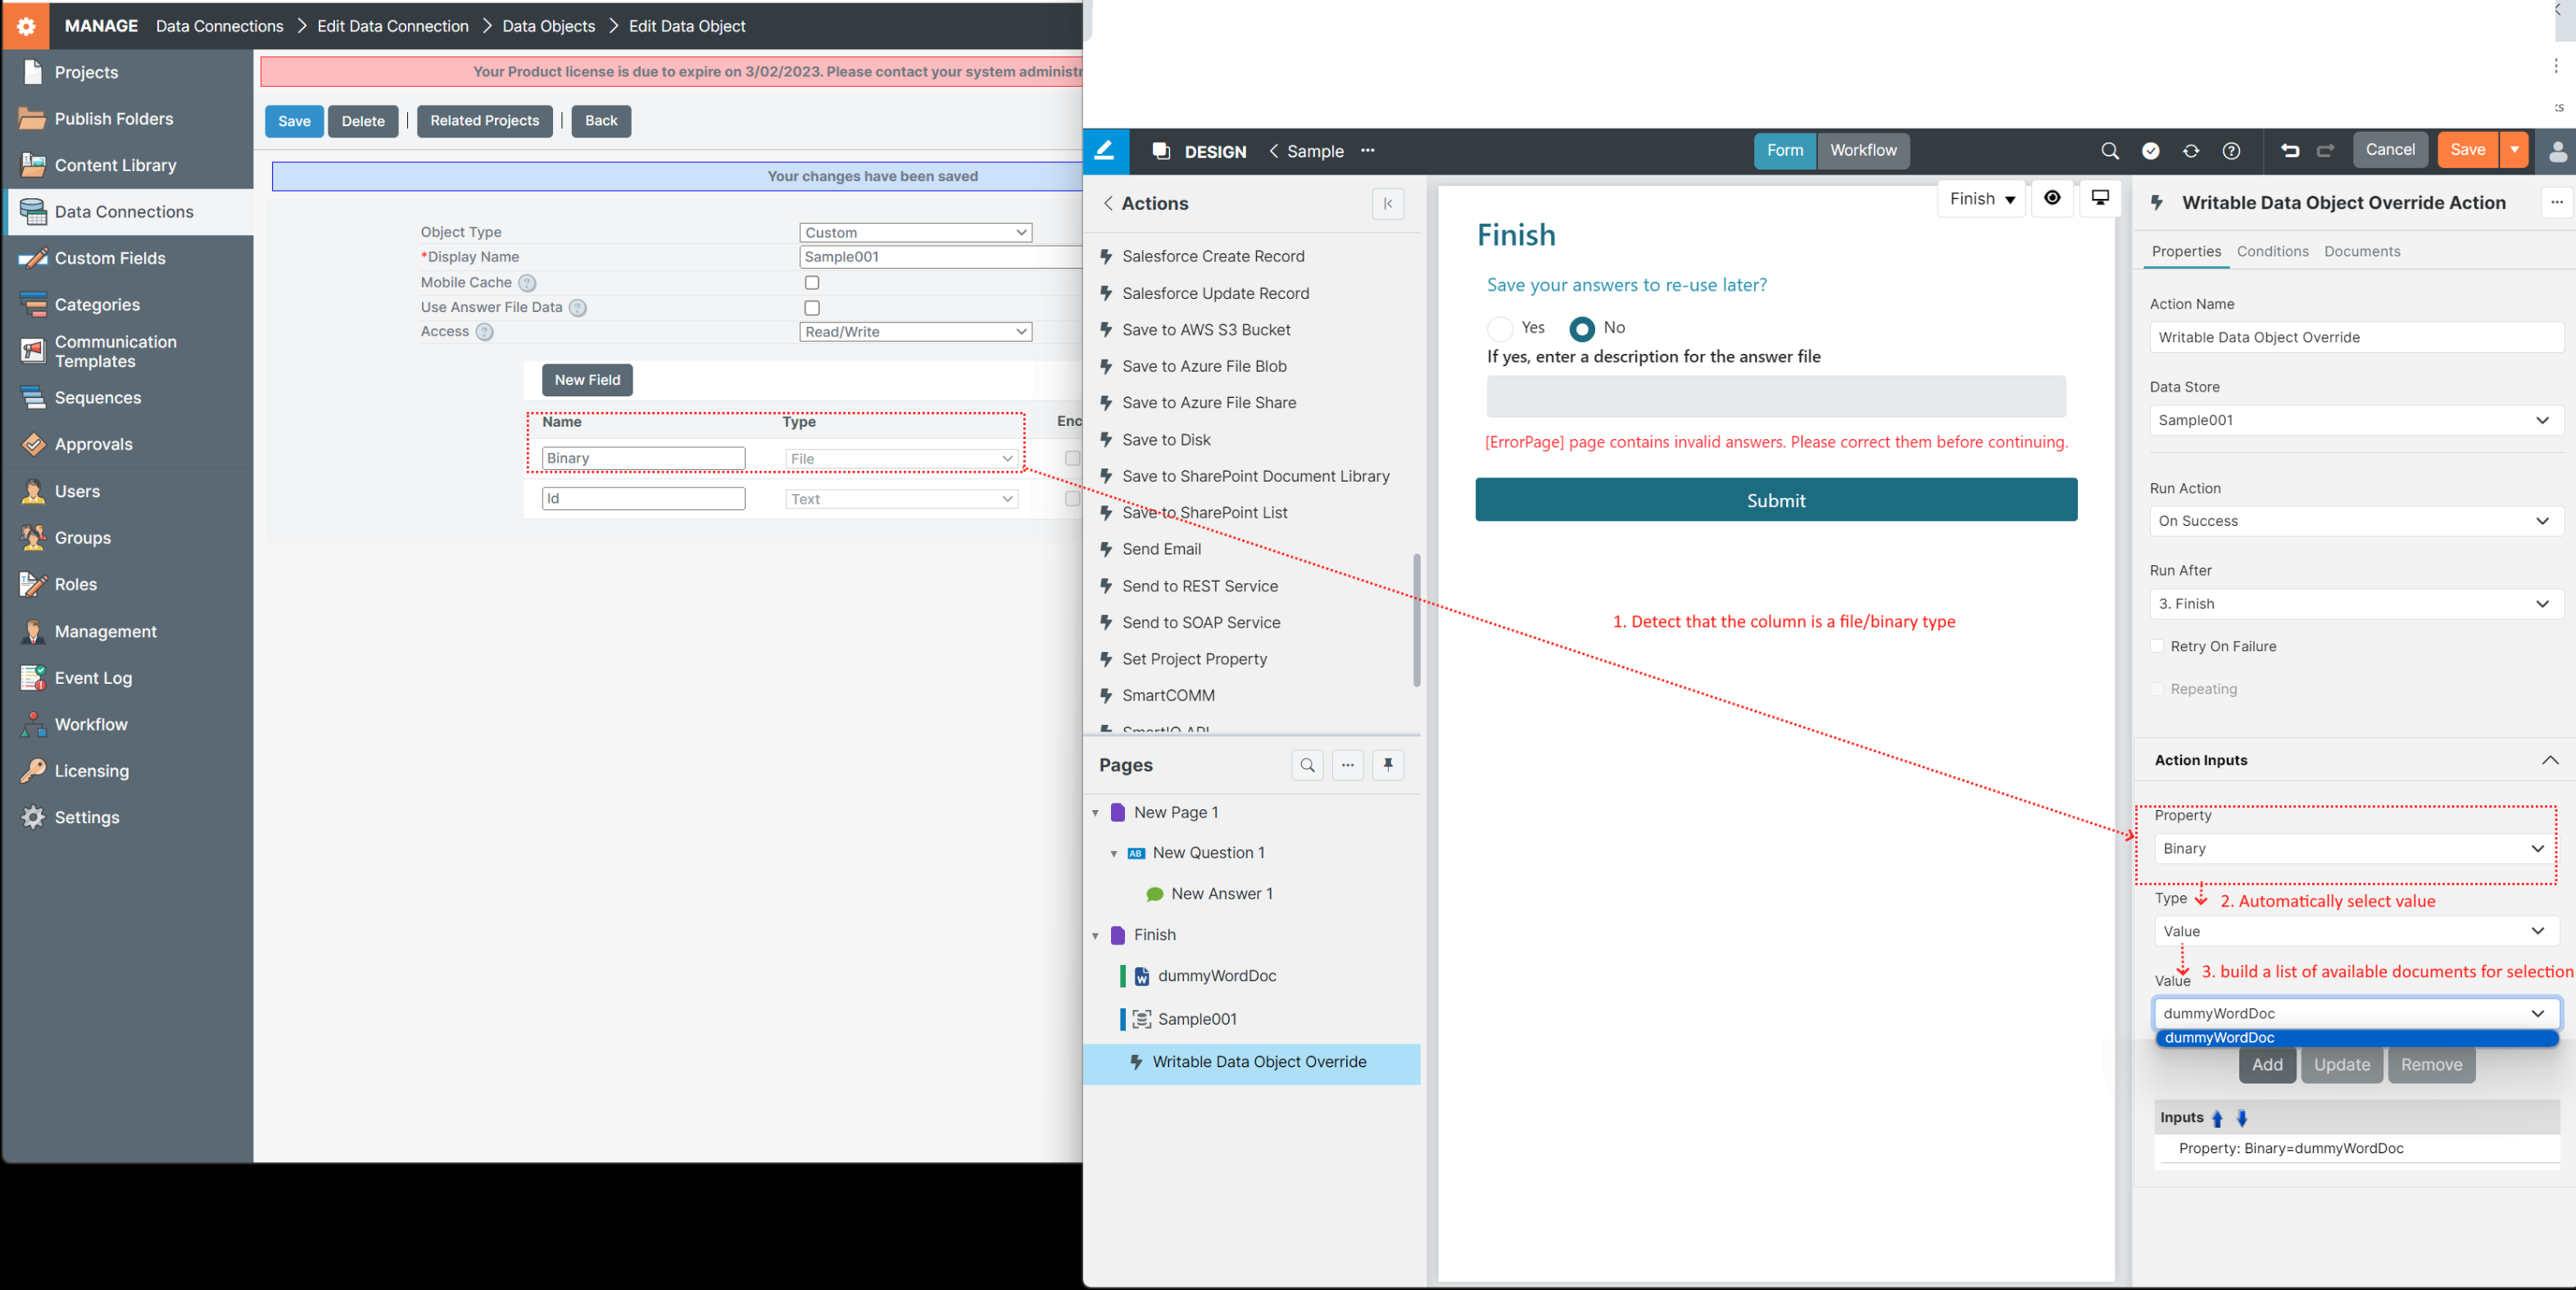Switch to Workflow view
Viewport: 2576px width, 1290px height.
[x=1862, y=151]
